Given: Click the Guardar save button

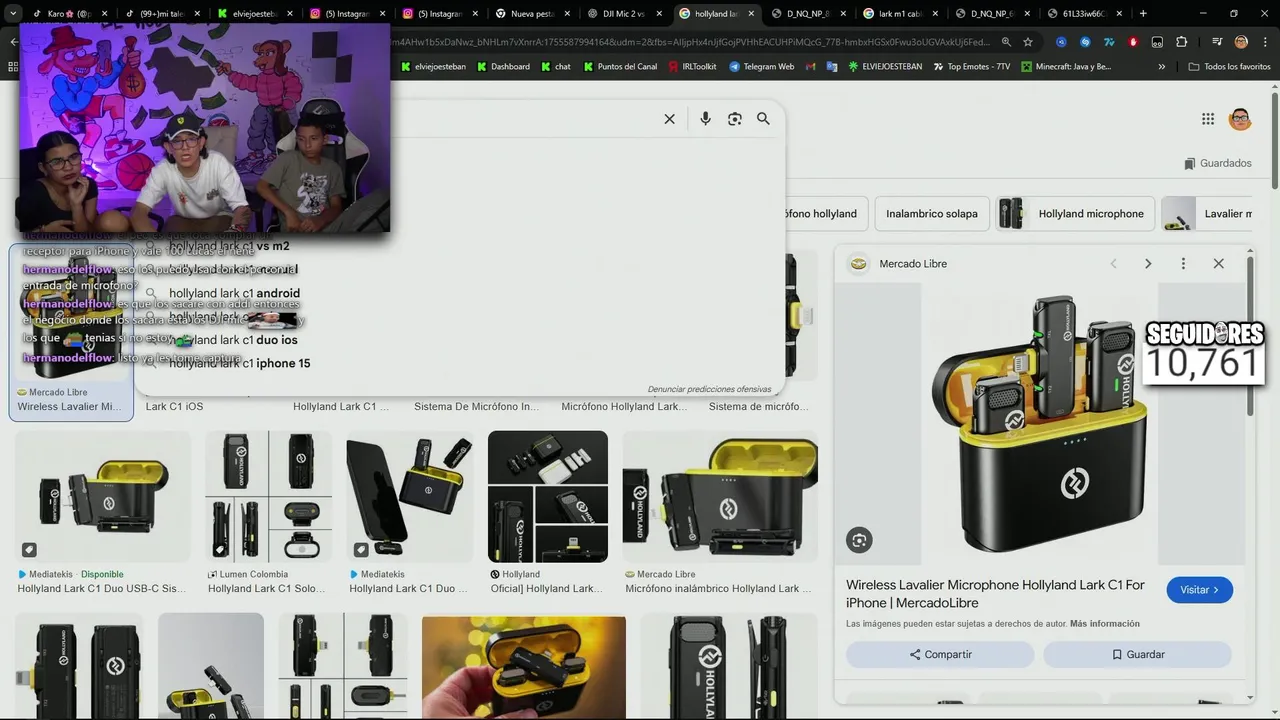Looking at the screenshot, I should (1138, 654).
